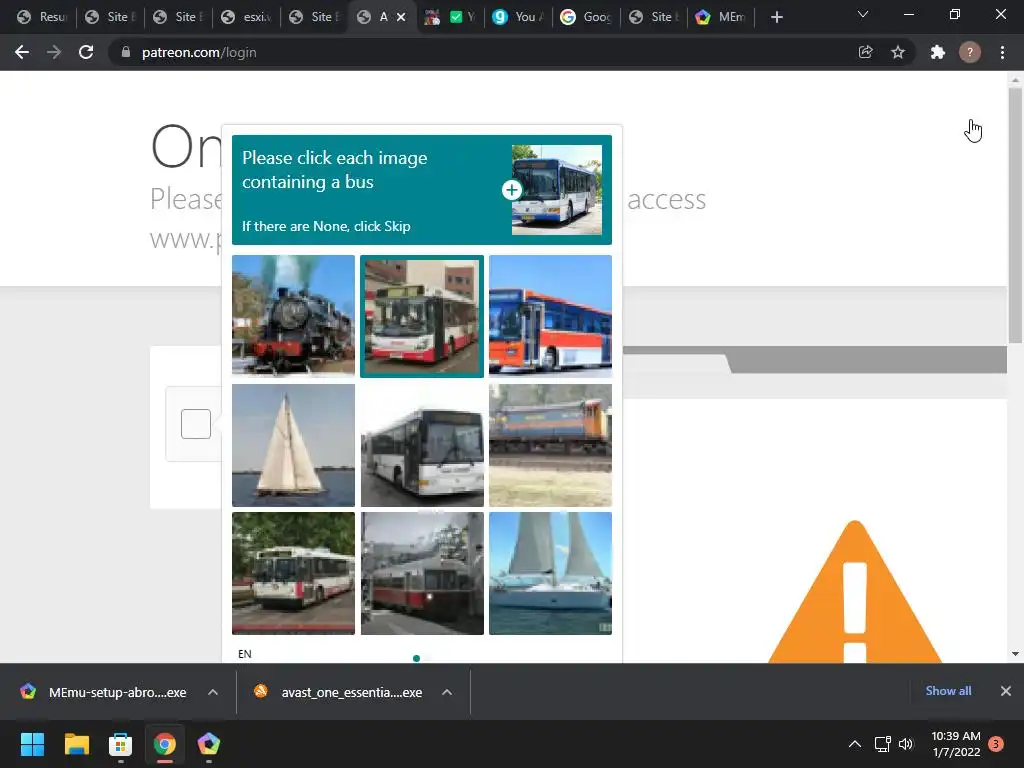Open the volume tray icon

906,744
